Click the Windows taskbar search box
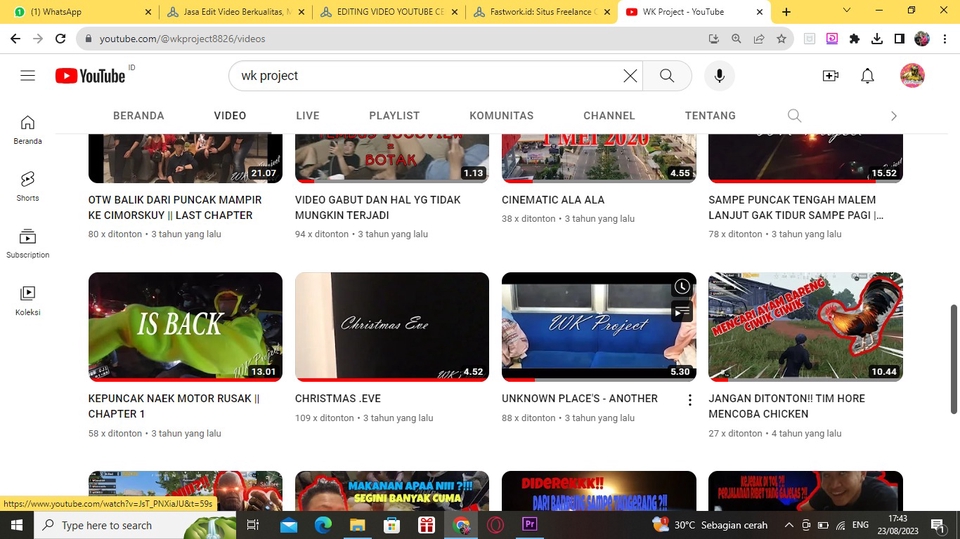Viewport: 960px width, 539px height. coord(135,525)
